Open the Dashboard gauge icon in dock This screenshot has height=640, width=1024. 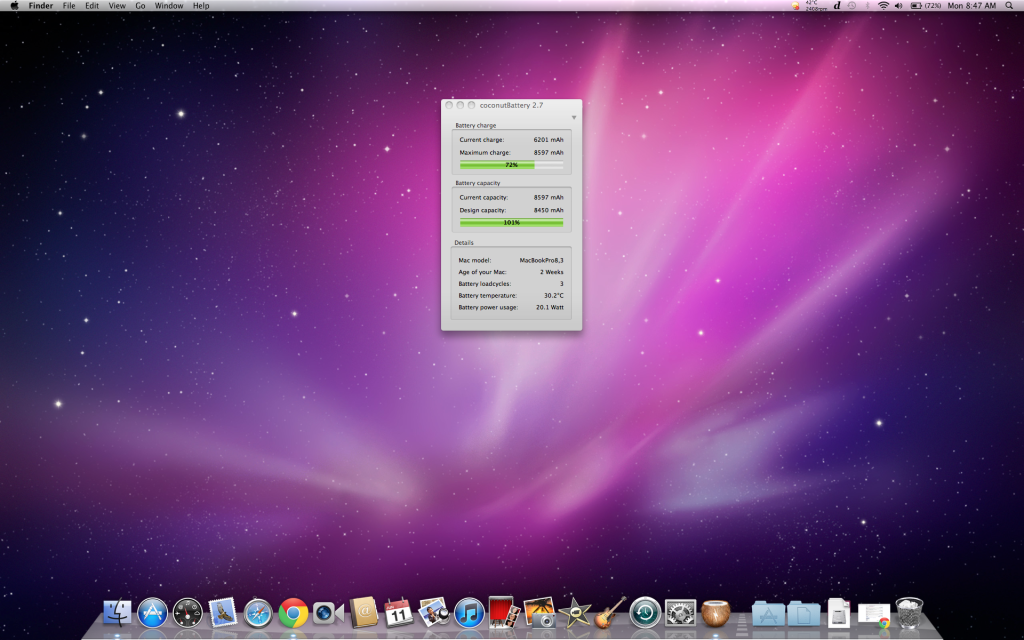coord(187,614)
